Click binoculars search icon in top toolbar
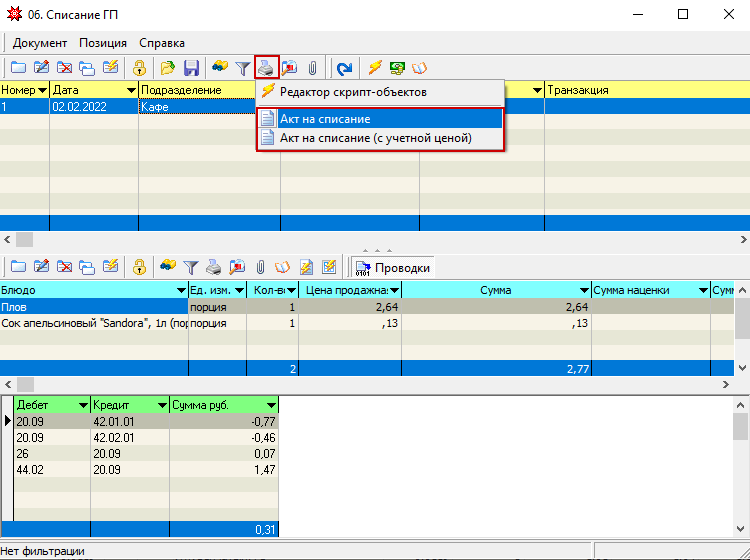Viewport: 750px width, 560px height. click(220, 67)
